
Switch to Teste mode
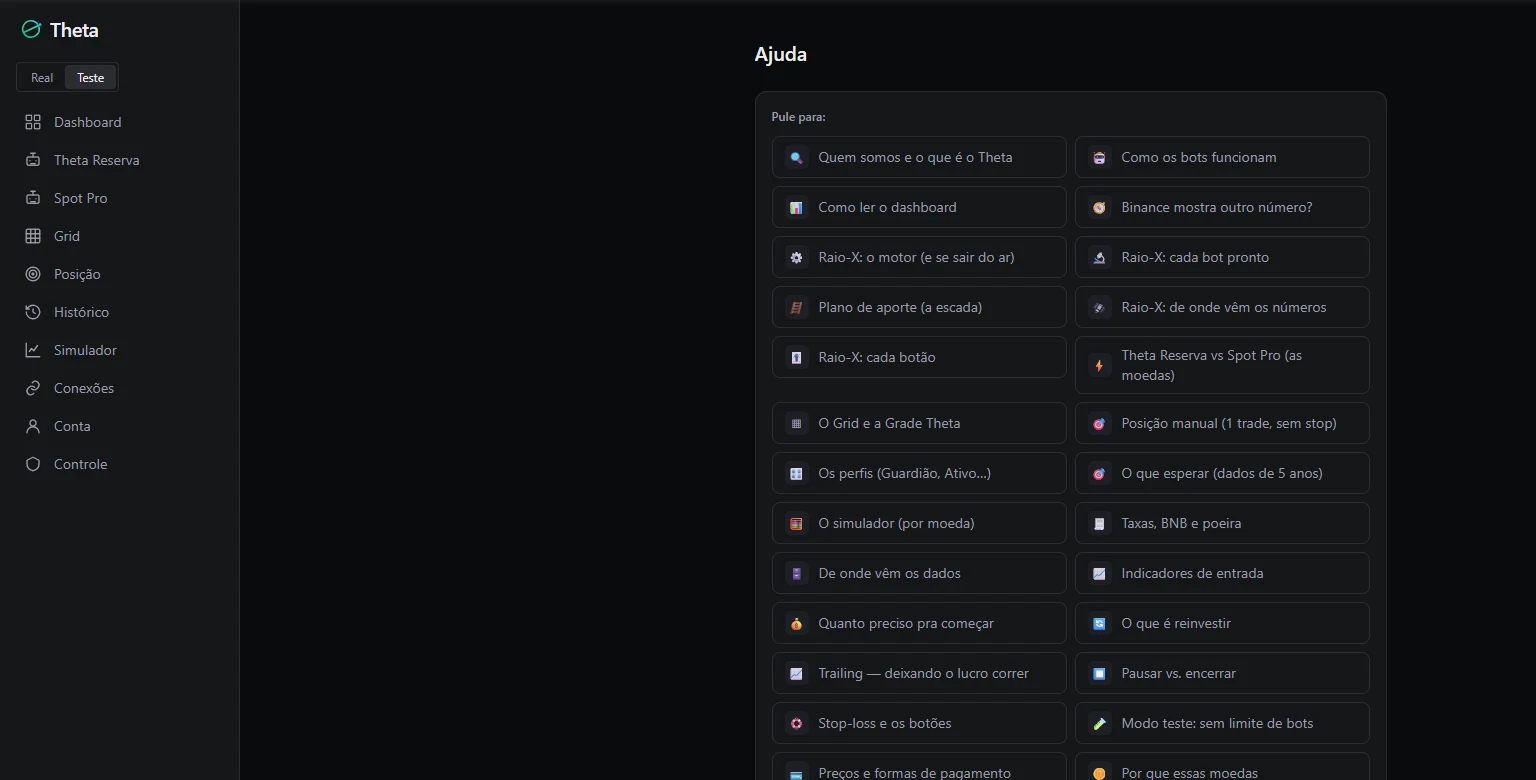click(x=90, y=78)
